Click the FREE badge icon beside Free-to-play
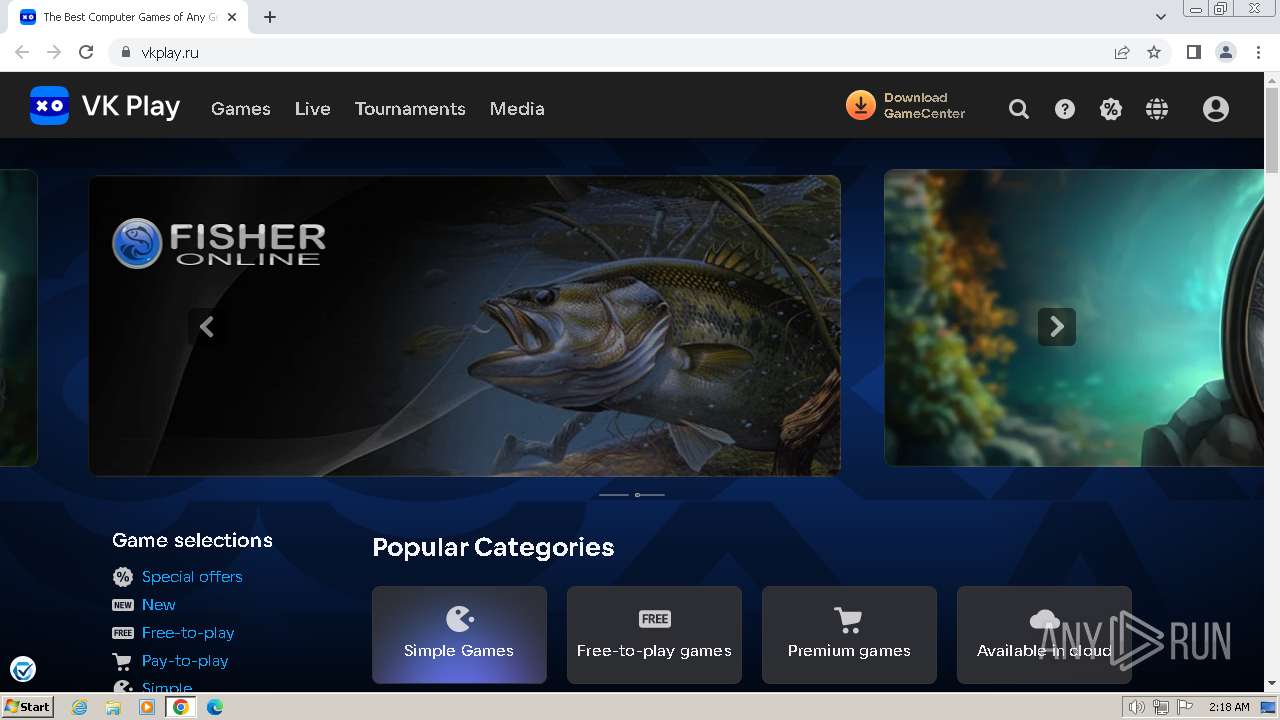The image size is (1280, 720). [x=123, y=633]
